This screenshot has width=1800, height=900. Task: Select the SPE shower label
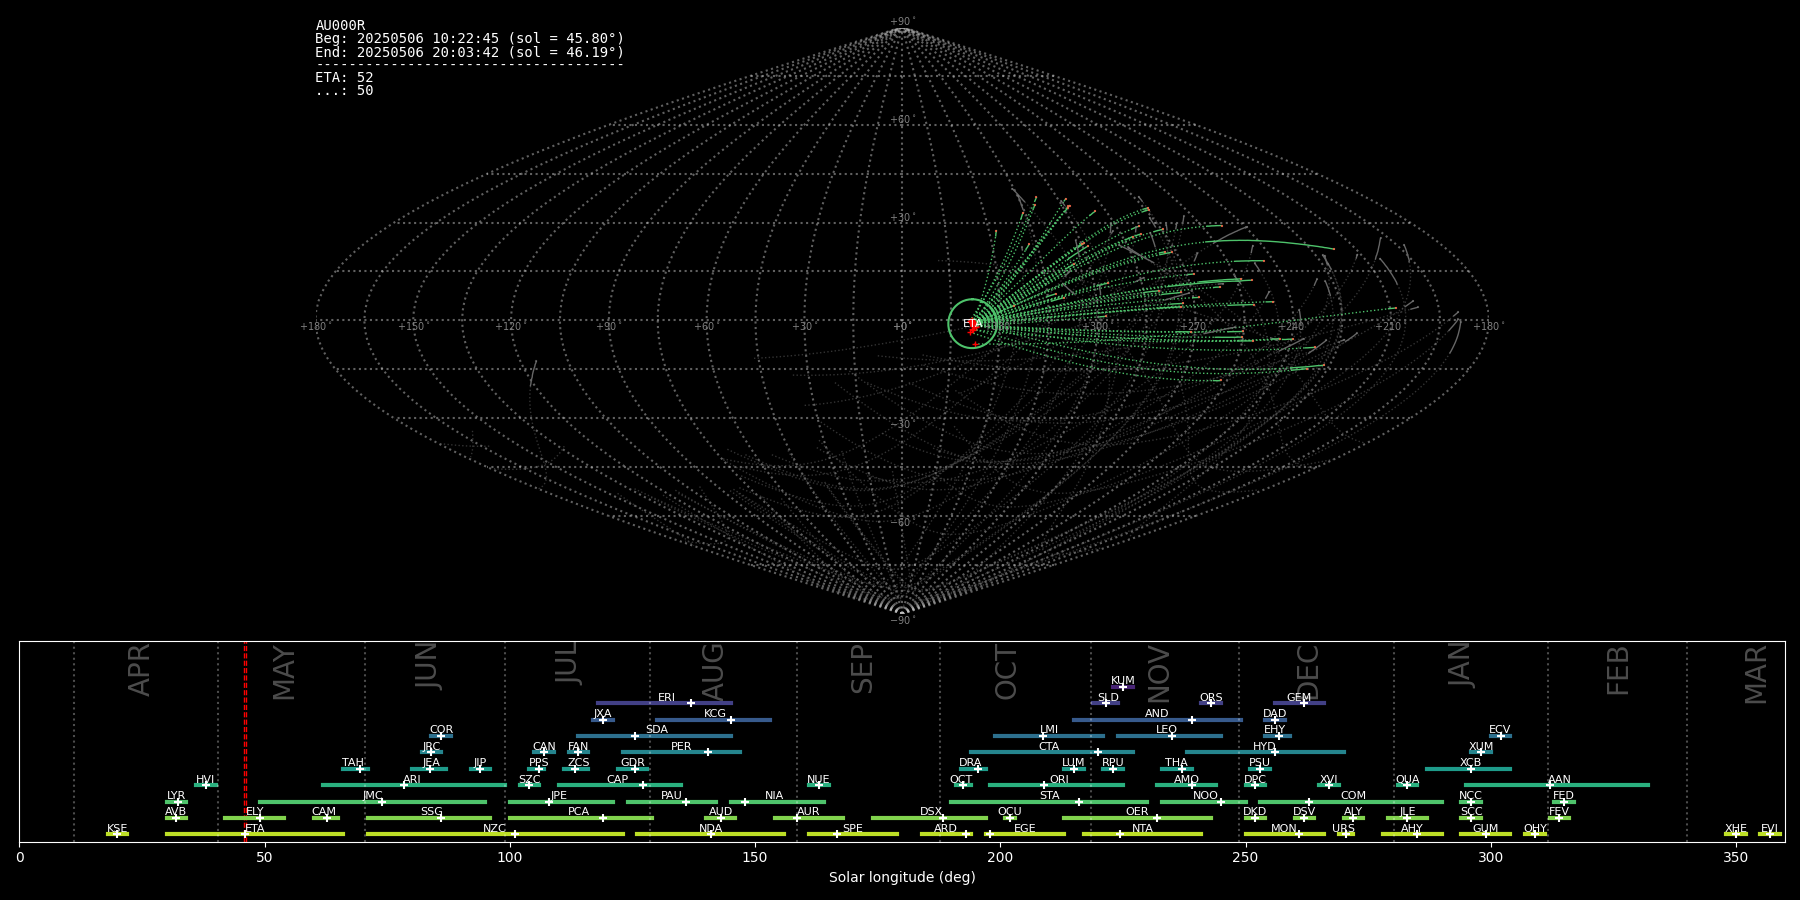coord(853,829)
